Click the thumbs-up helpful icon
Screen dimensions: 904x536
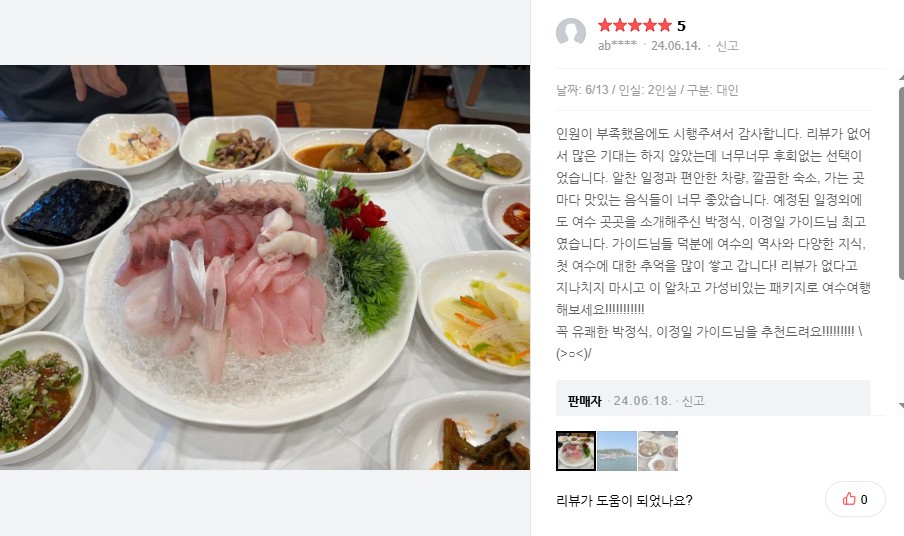849,499
